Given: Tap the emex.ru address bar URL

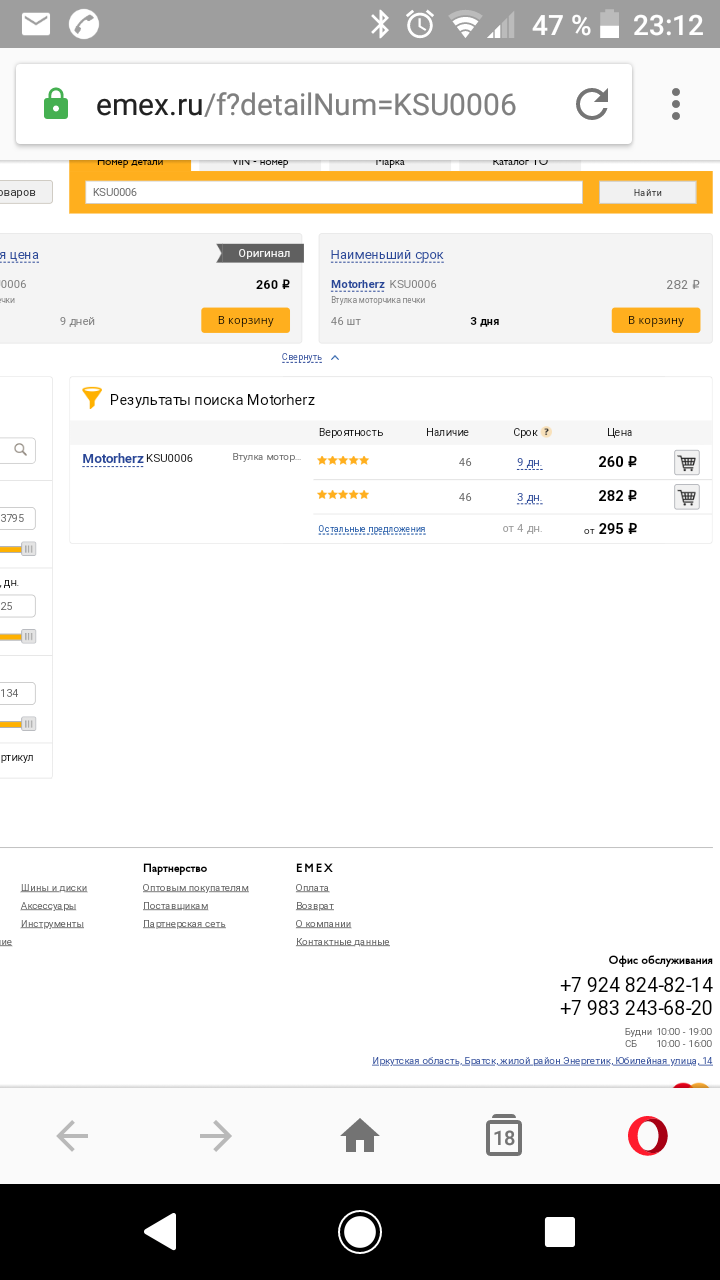Looking at the screenshot, I should (x=305, y=104).
